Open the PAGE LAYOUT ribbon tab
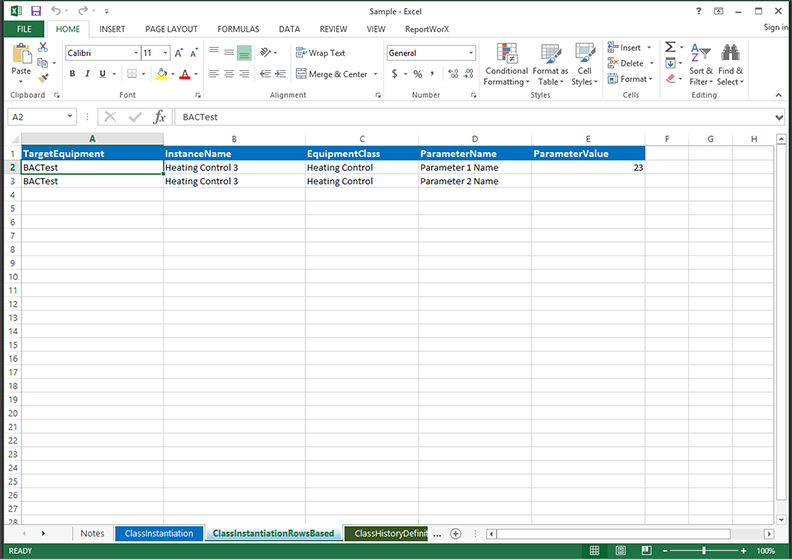 pos(170,29)
